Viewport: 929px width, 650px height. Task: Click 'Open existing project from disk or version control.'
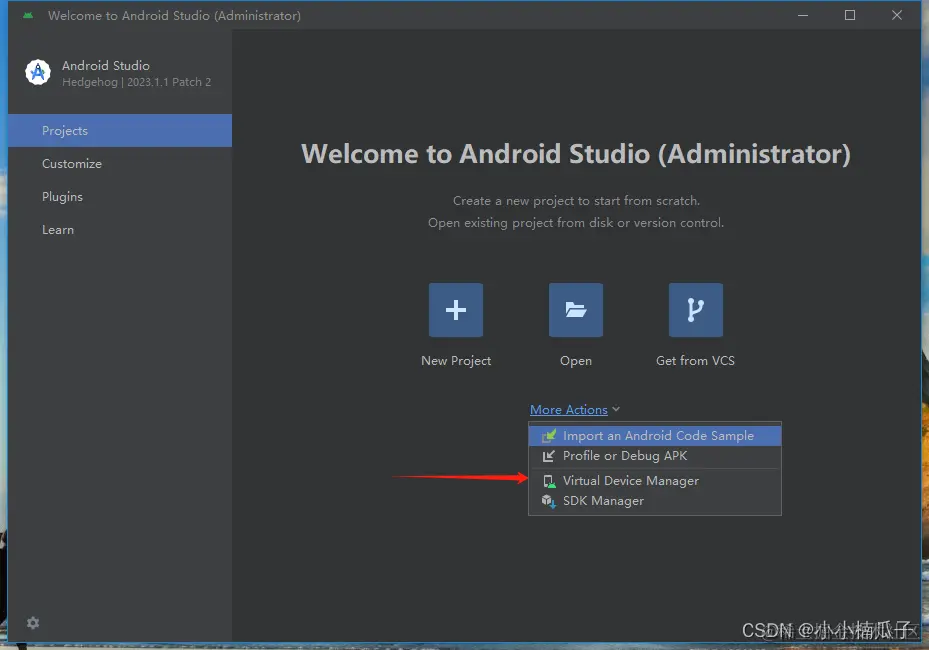point(576,223)
